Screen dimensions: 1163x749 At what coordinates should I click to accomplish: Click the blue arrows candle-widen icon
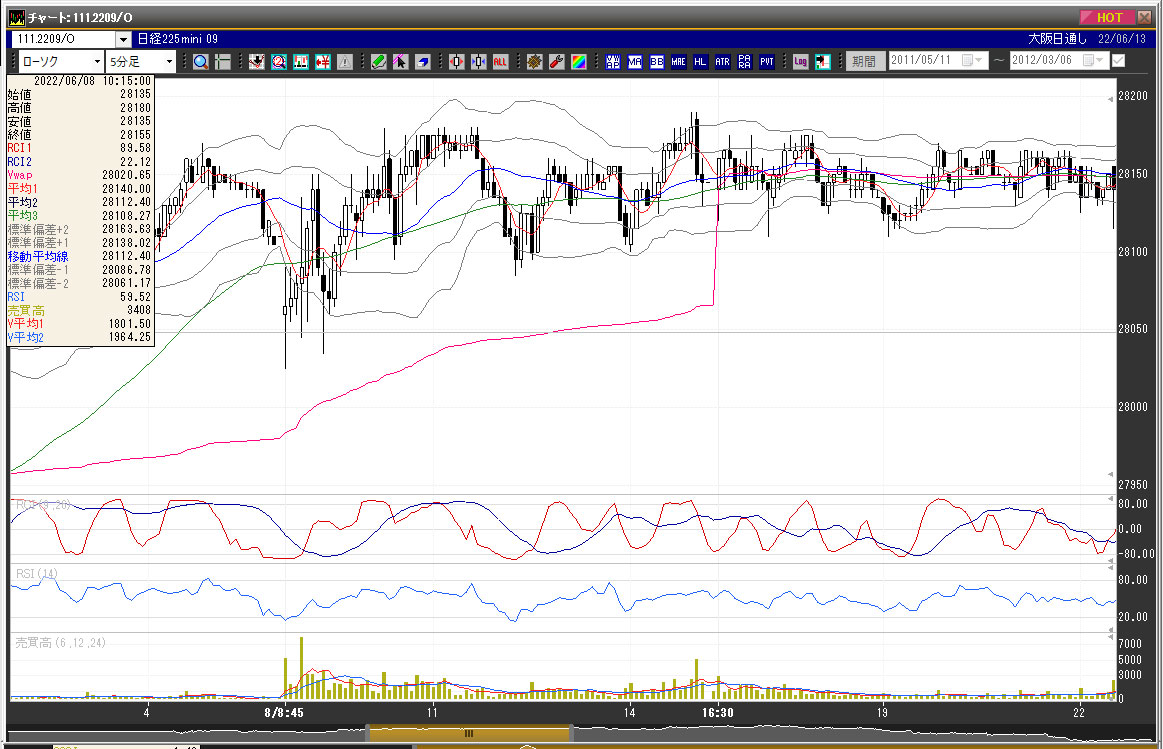478,62
